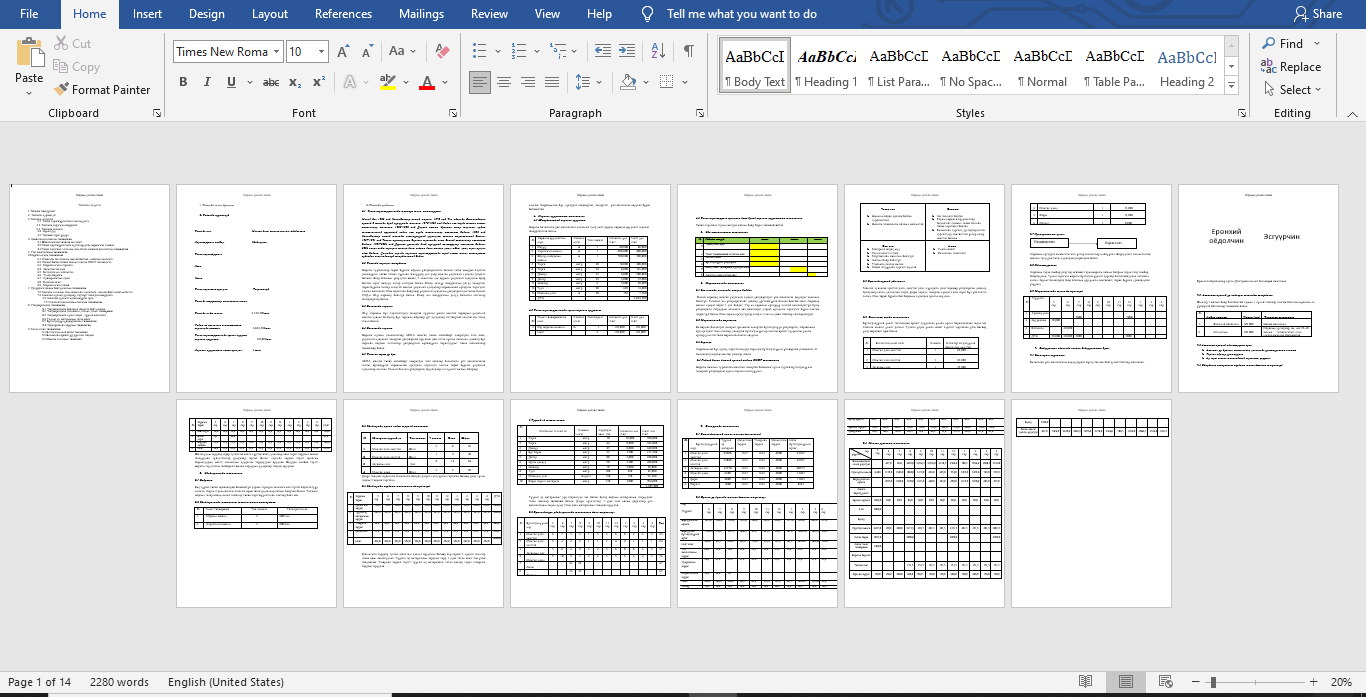Screen dimensions: 1366x697
Task: Open the References tab
Action: (343, 14)
